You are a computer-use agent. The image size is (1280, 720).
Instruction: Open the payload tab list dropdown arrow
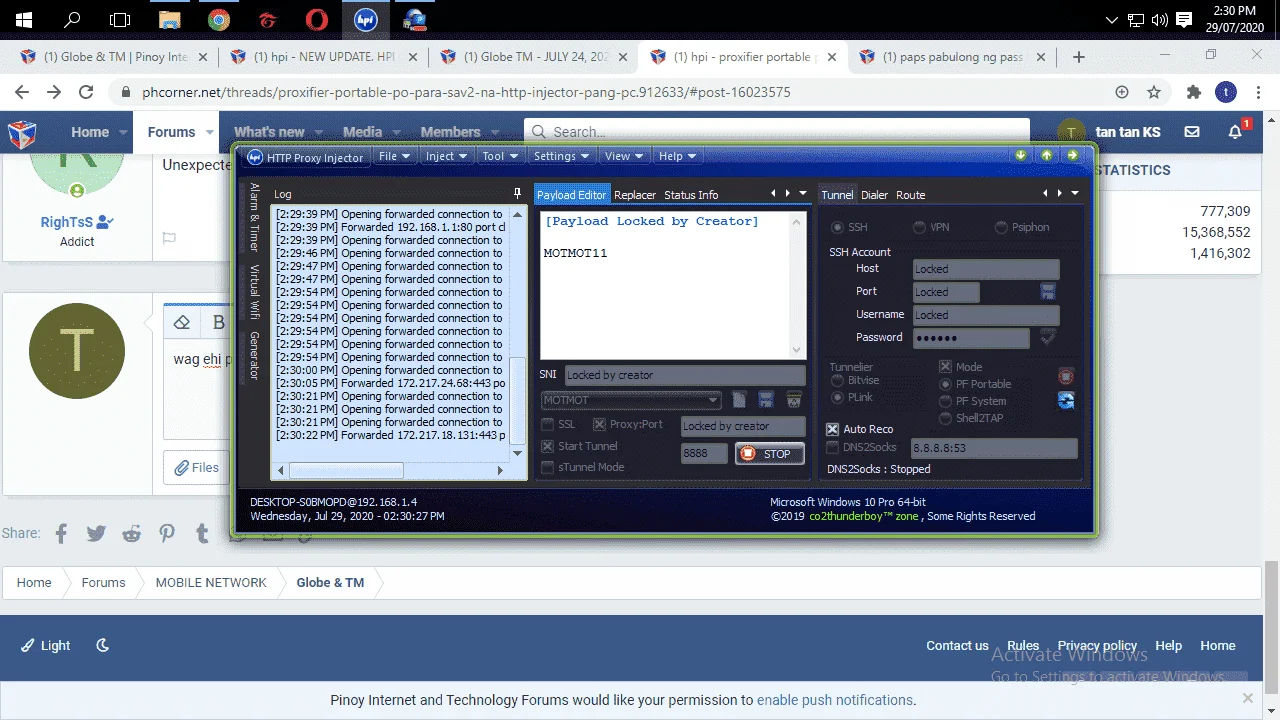tap(803, 193)
